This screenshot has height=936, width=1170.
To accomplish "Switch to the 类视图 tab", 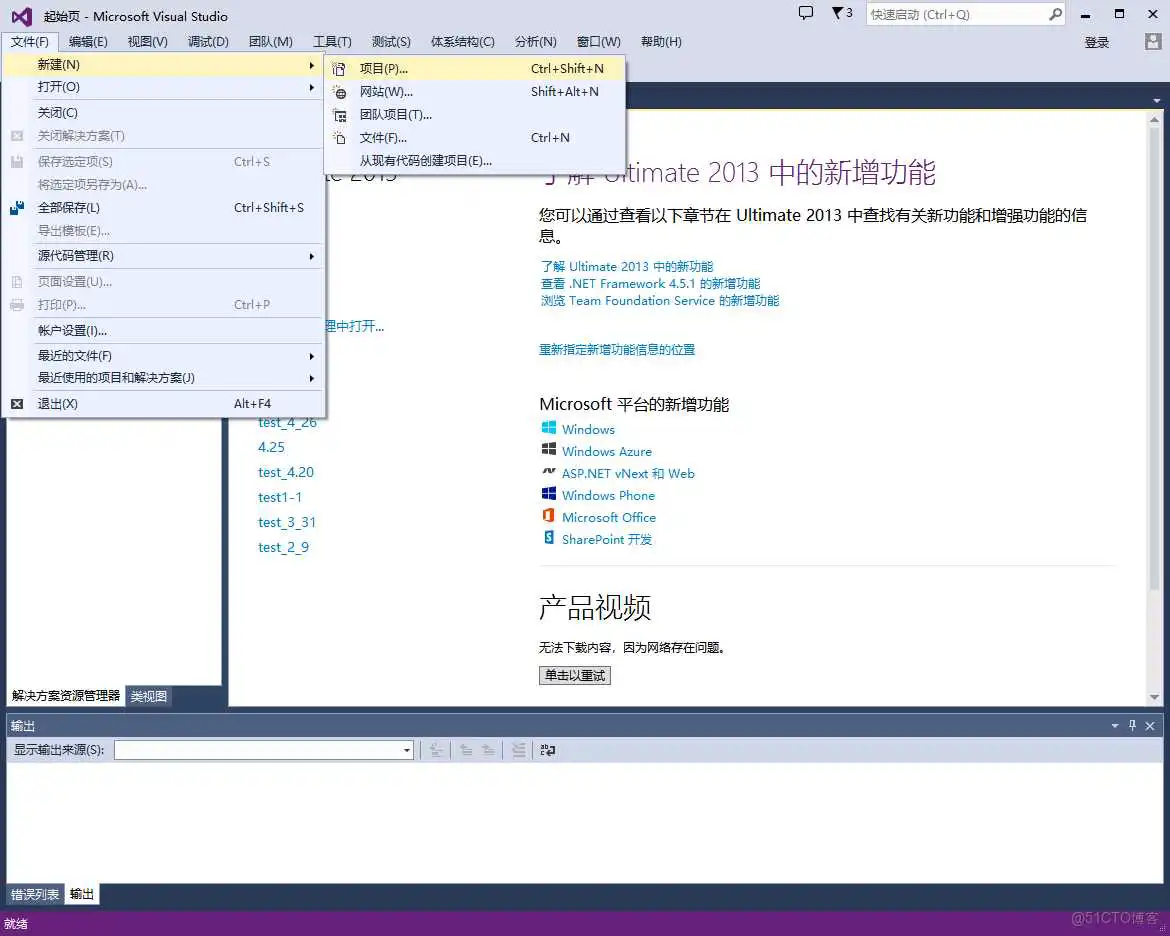I will (148, 696).
